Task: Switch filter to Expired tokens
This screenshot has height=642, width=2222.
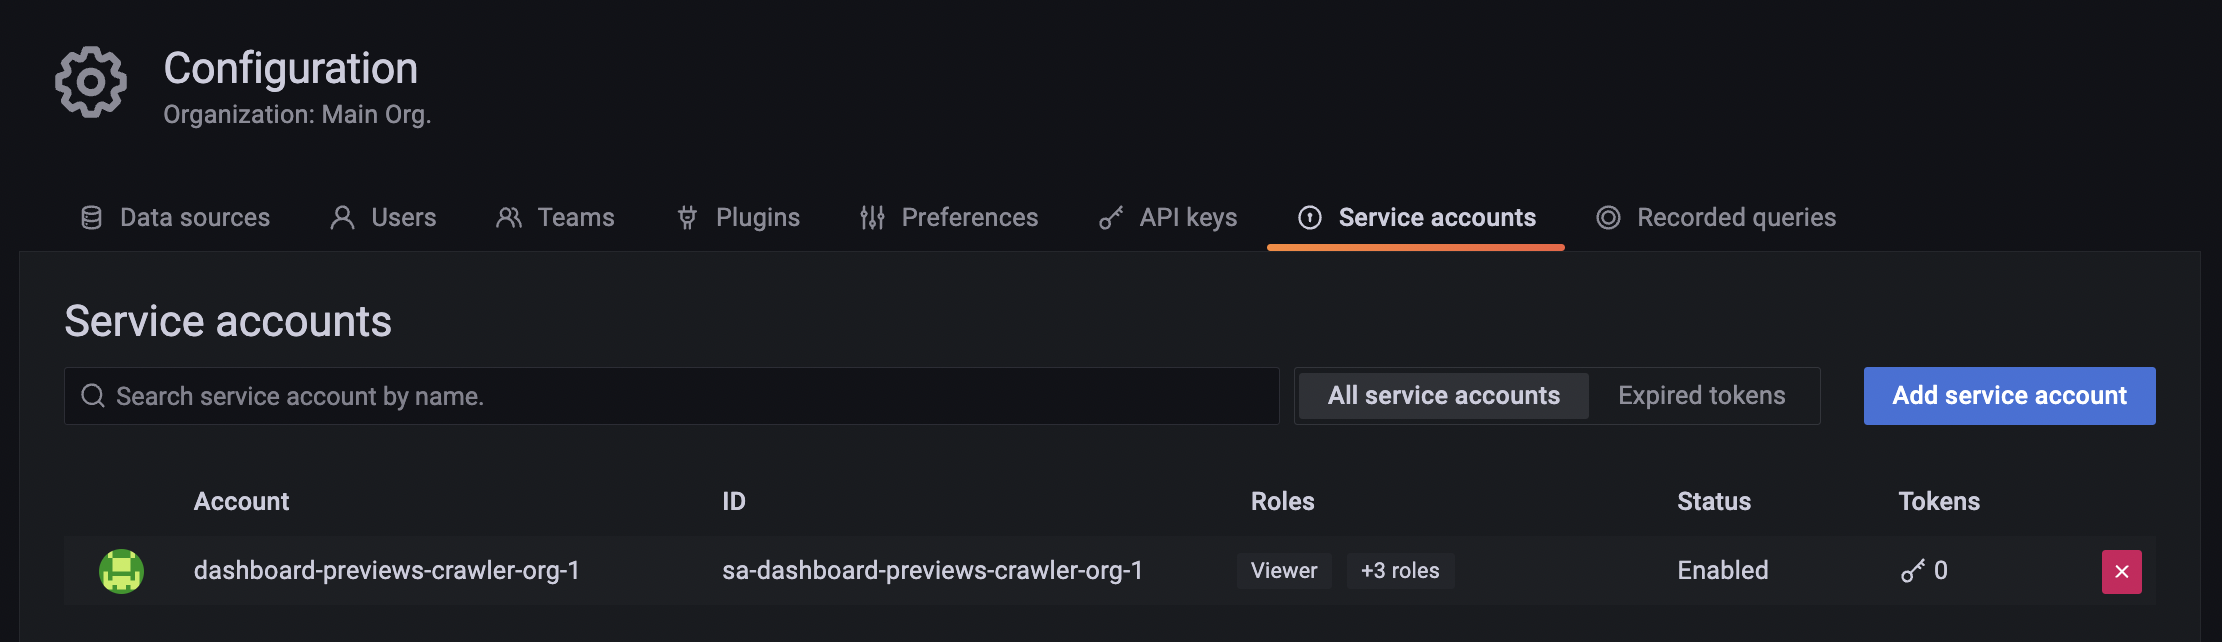Action: pyautogui.click(x=1701, y=396)
